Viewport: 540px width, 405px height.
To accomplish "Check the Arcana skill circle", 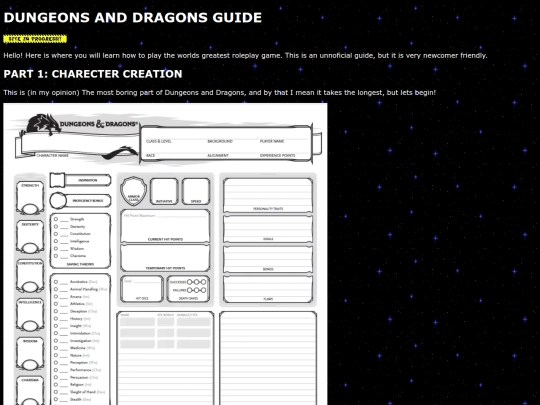I will click(56, 297).
